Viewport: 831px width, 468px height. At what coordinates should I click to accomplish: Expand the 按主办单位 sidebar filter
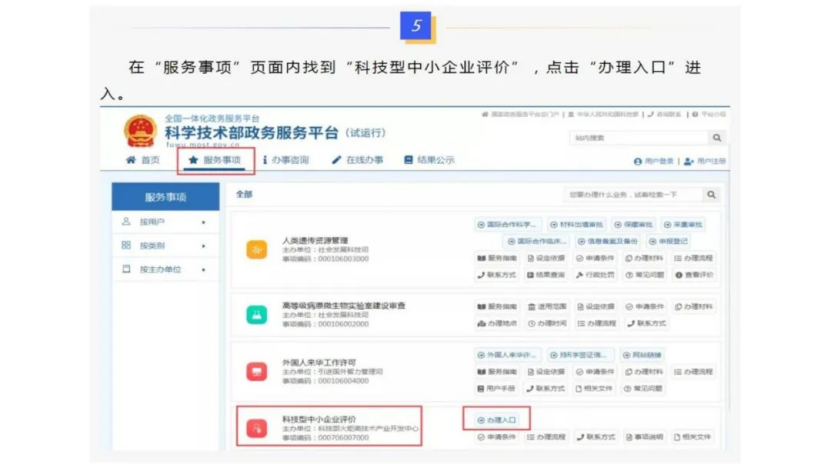(x=165, y=269)
